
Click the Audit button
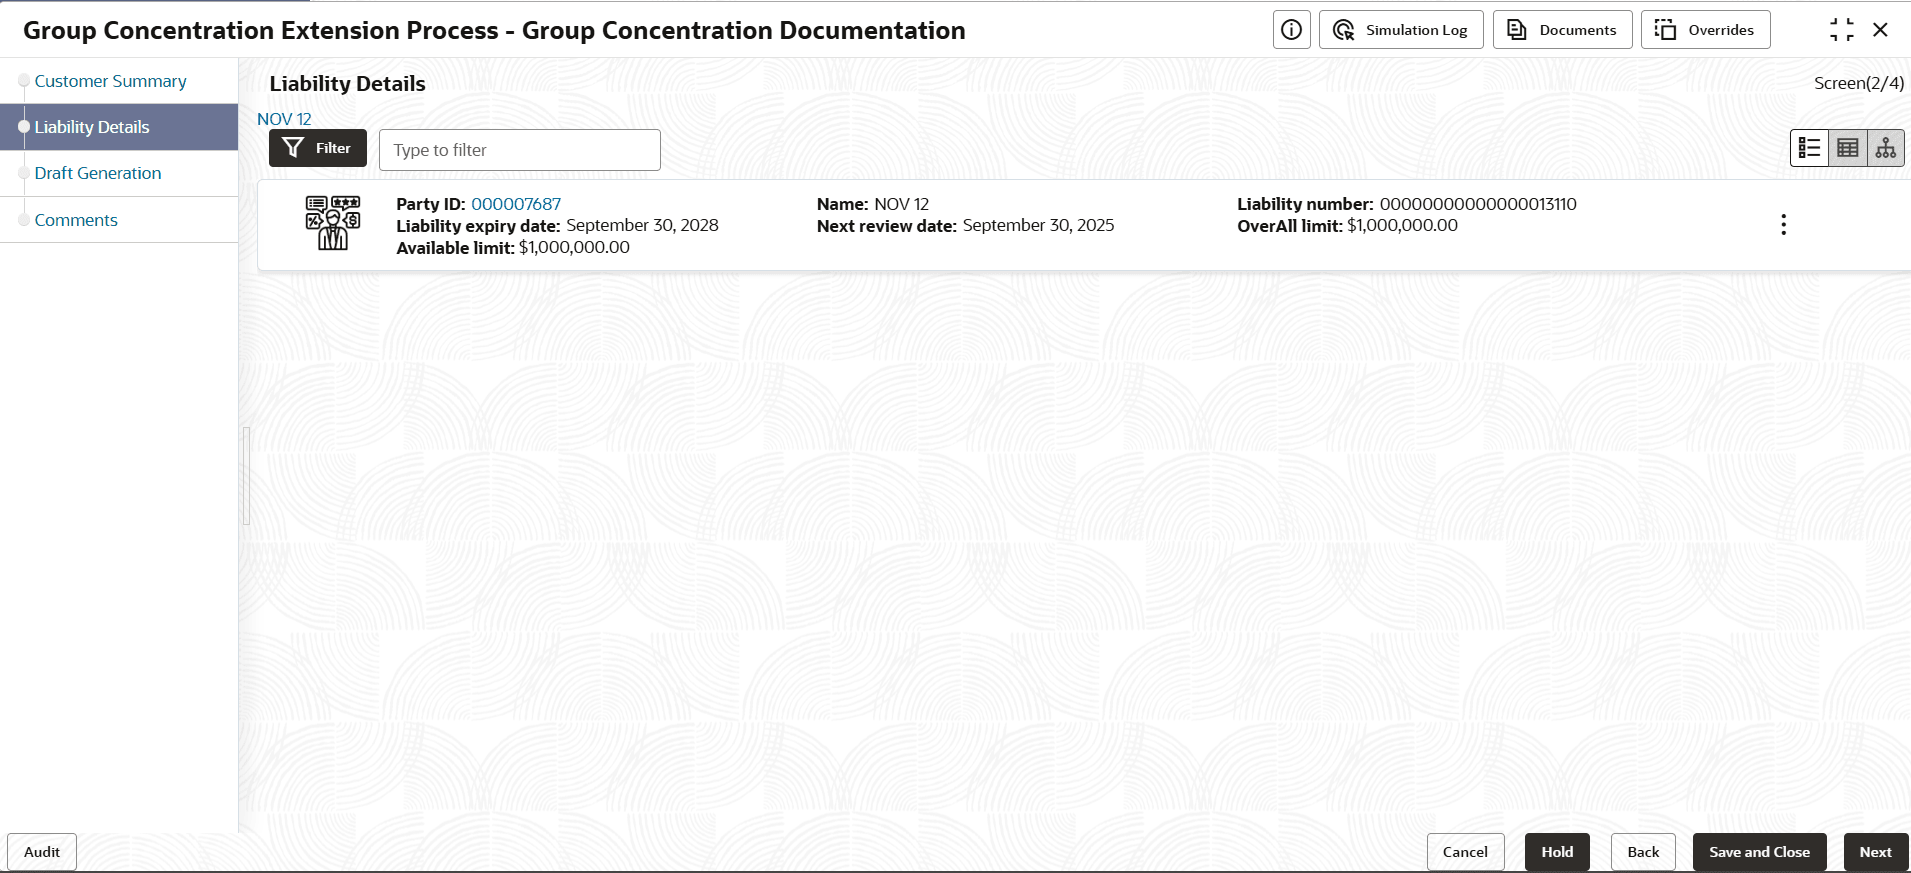point(42,852)
